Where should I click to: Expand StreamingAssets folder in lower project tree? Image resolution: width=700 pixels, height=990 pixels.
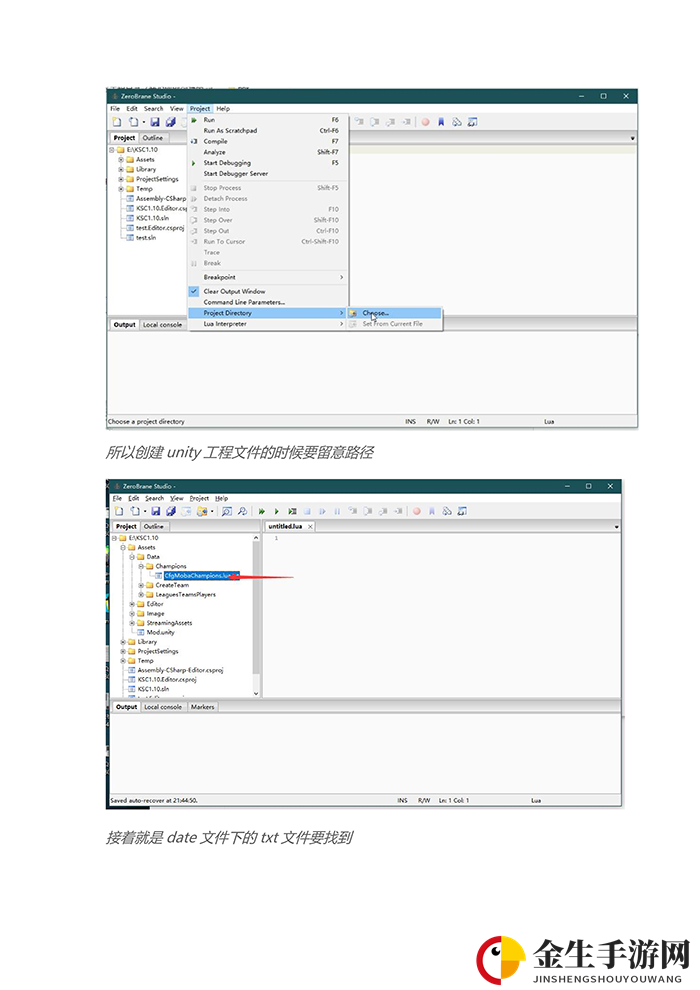coord(133,623)
